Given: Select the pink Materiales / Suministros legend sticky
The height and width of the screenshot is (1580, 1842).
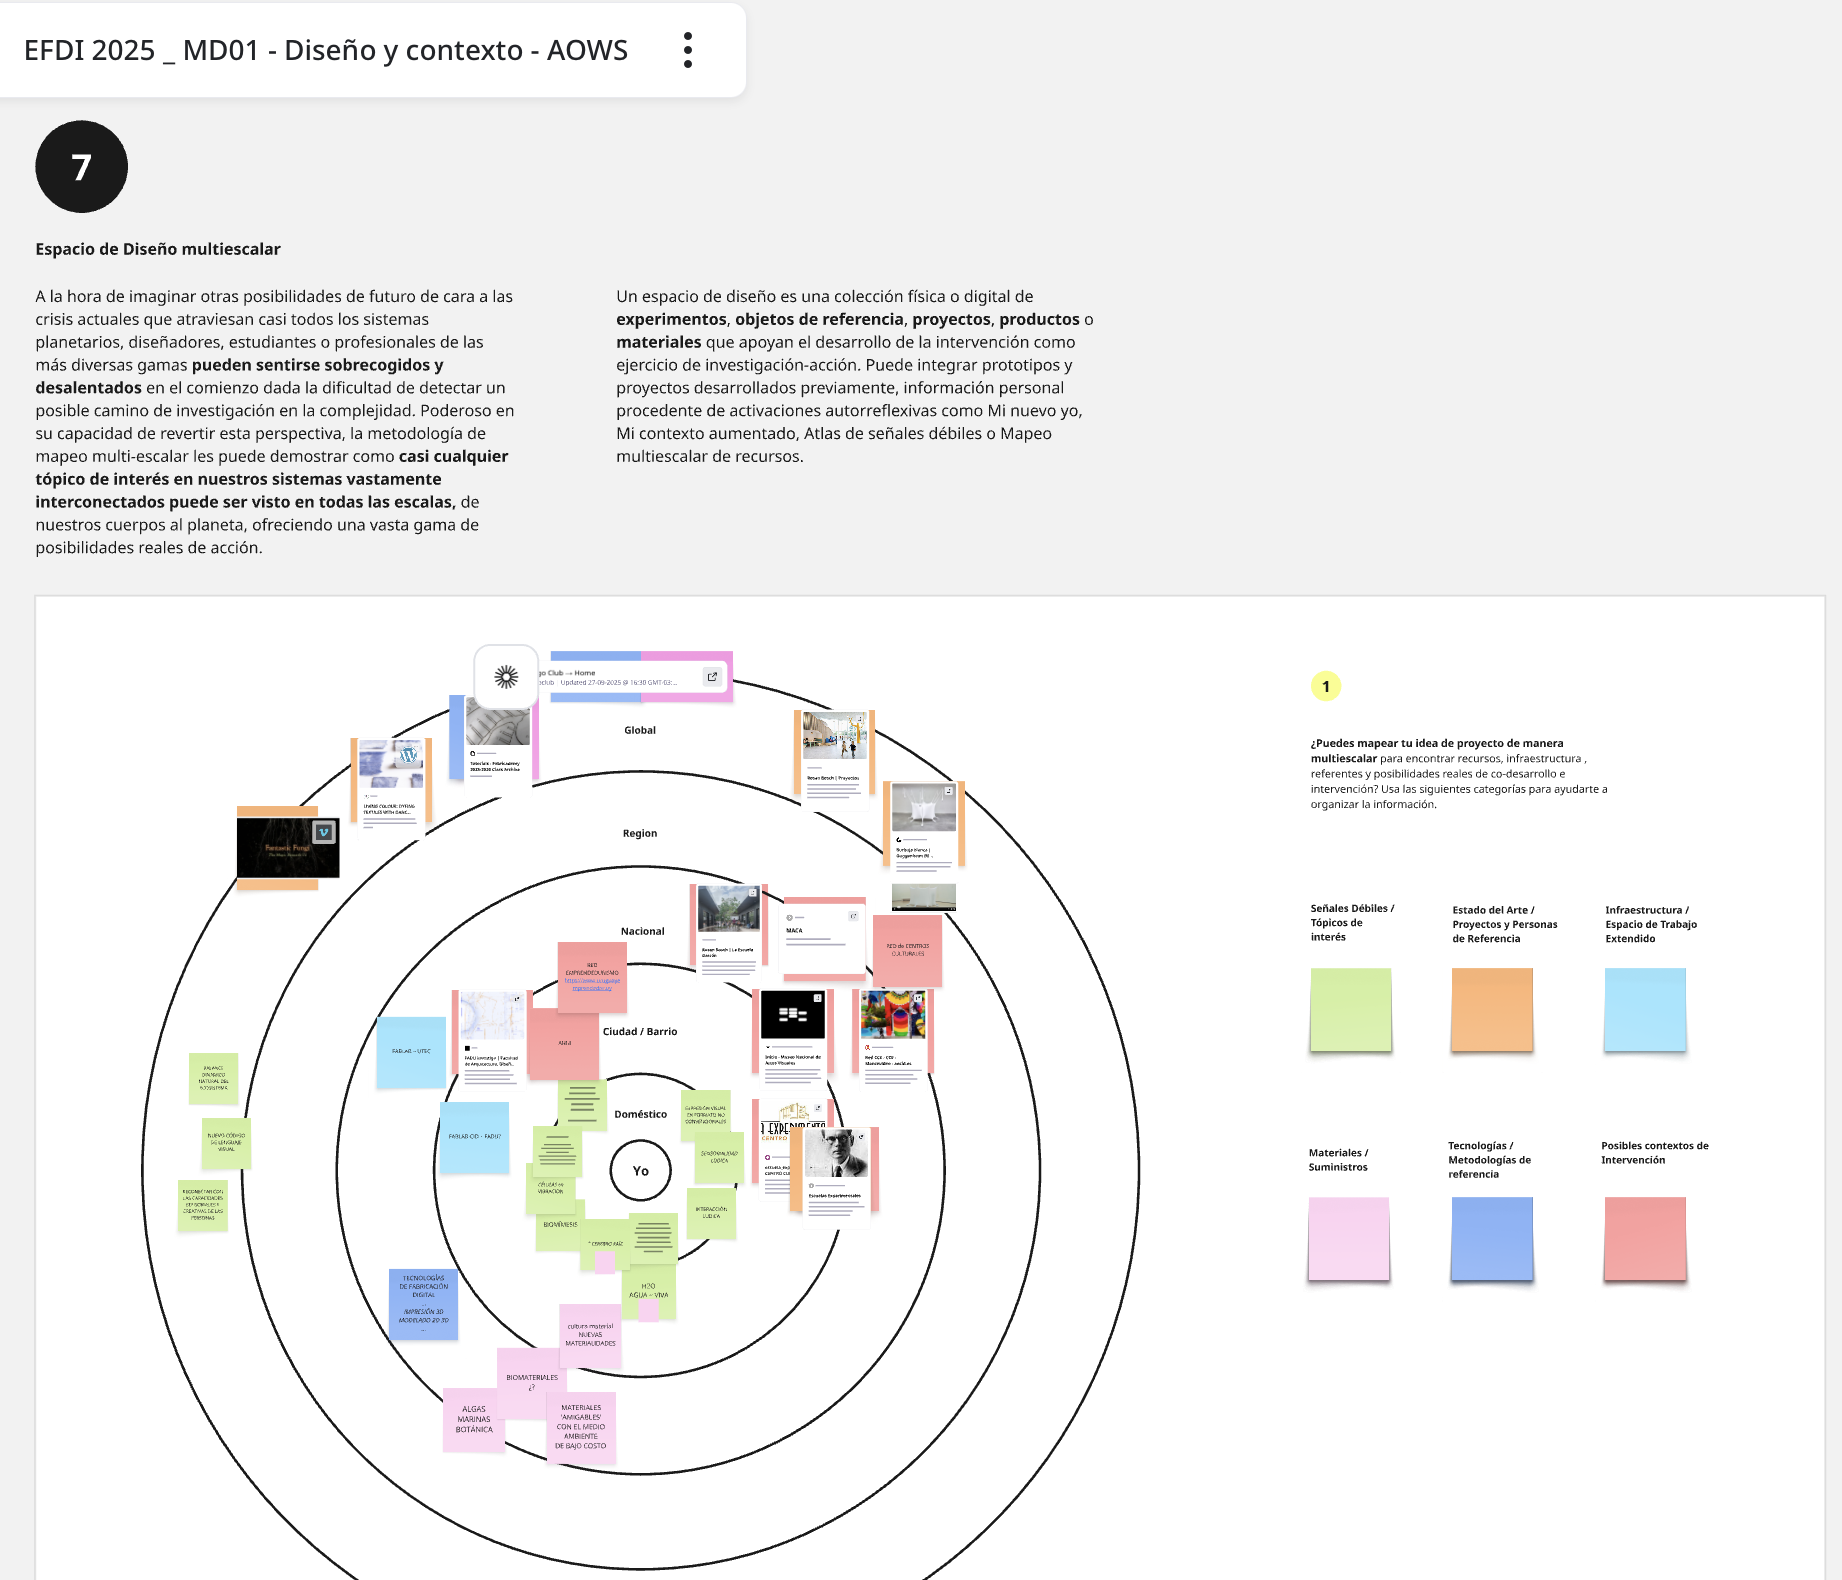Looking at the screenshot, I should click(1348, 1238).
